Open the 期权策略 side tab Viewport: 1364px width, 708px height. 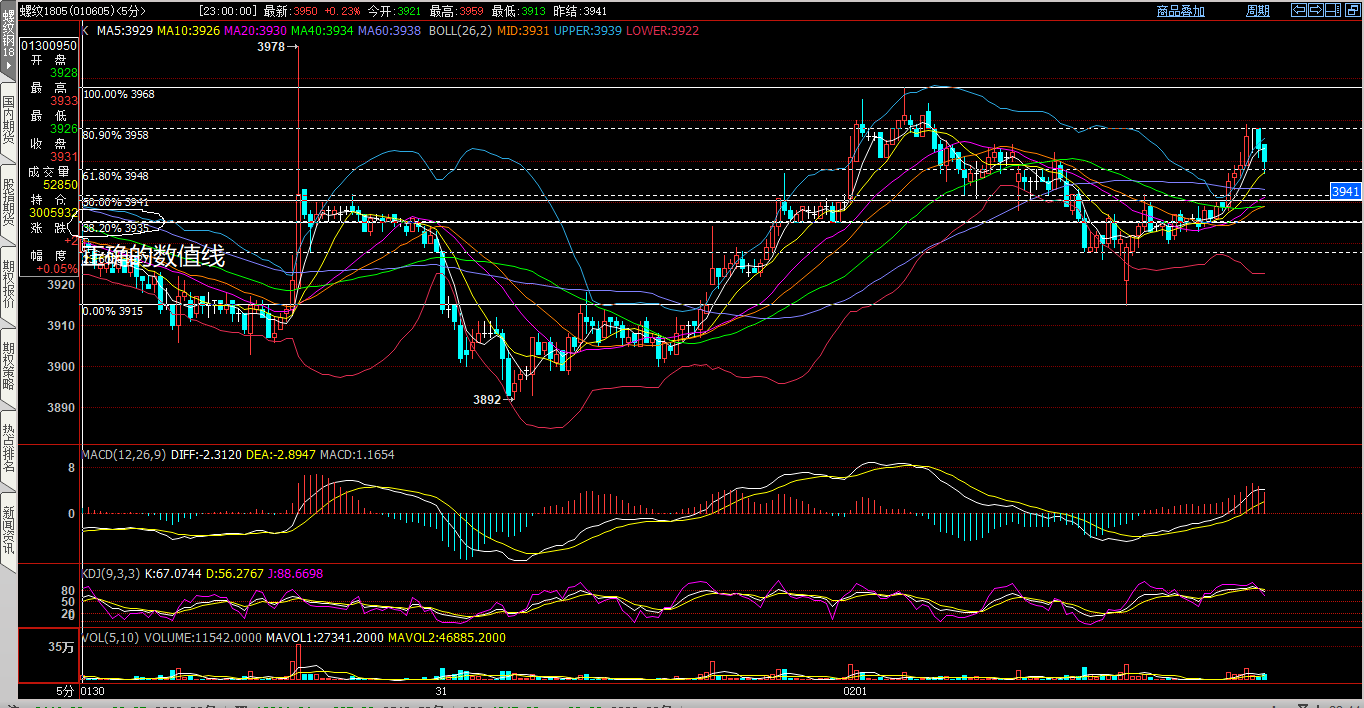point(8,366)
